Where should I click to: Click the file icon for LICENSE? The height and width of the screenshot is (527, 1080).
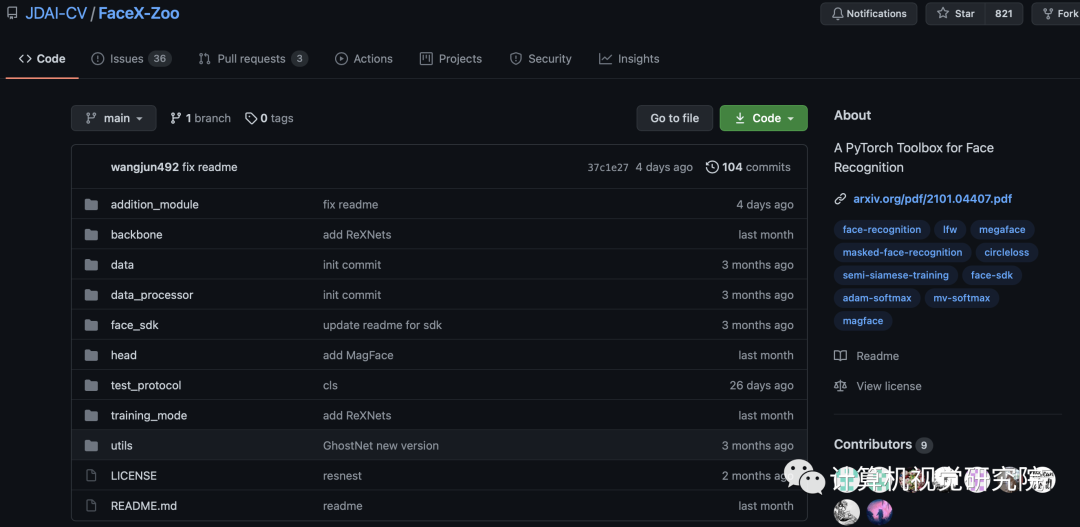(91, 475)
